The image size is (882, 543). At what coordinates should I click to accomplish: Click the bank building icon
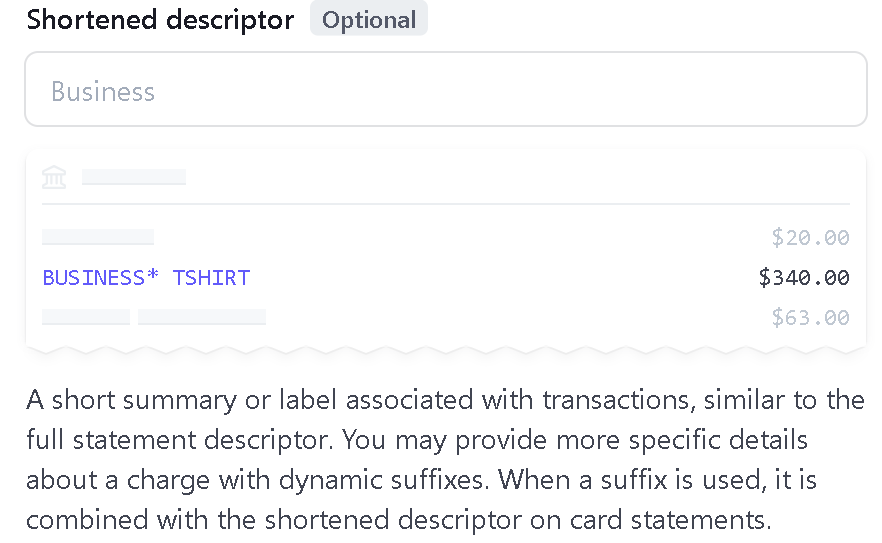[x=54, y=177]
